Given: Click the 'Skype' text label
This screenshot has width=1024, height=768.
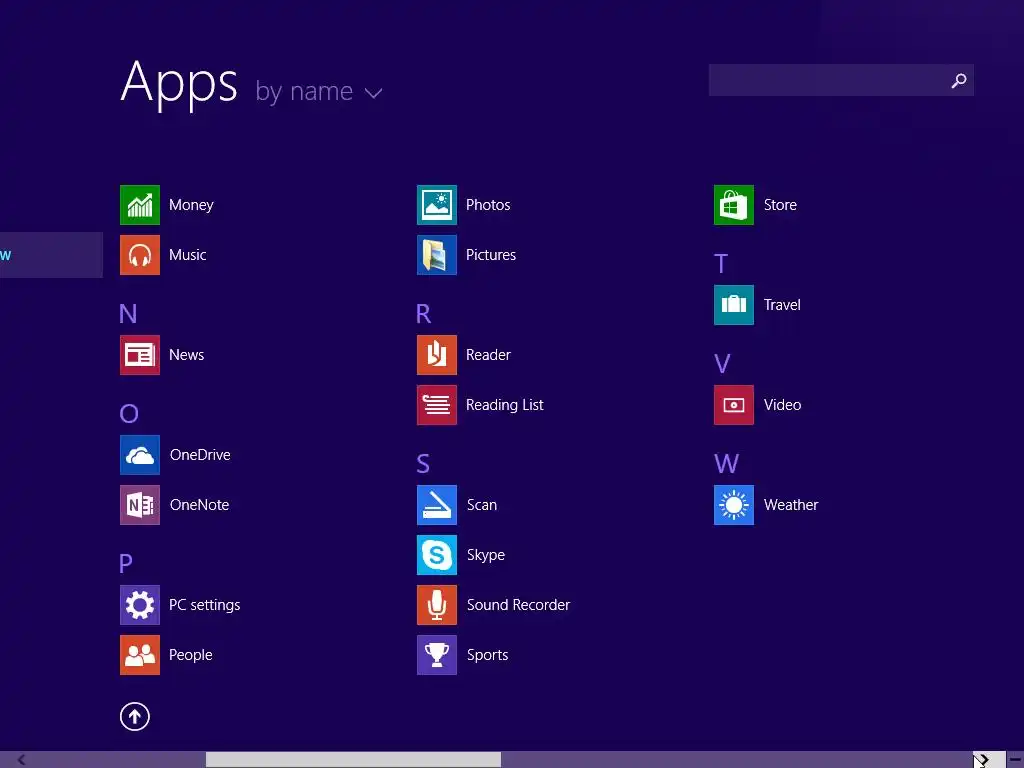Looking at the screenshot, I should 486,556.
